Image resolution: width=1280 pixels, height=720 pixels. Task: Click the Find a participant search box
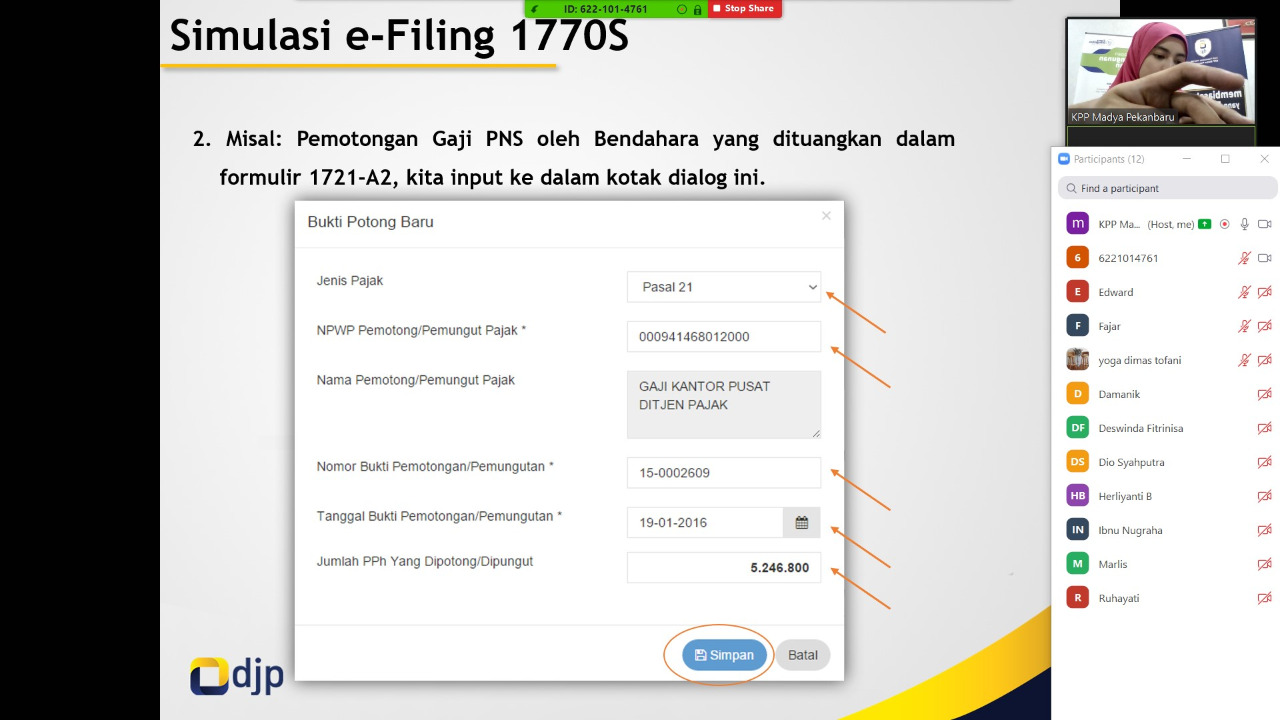click(1167, 188)
